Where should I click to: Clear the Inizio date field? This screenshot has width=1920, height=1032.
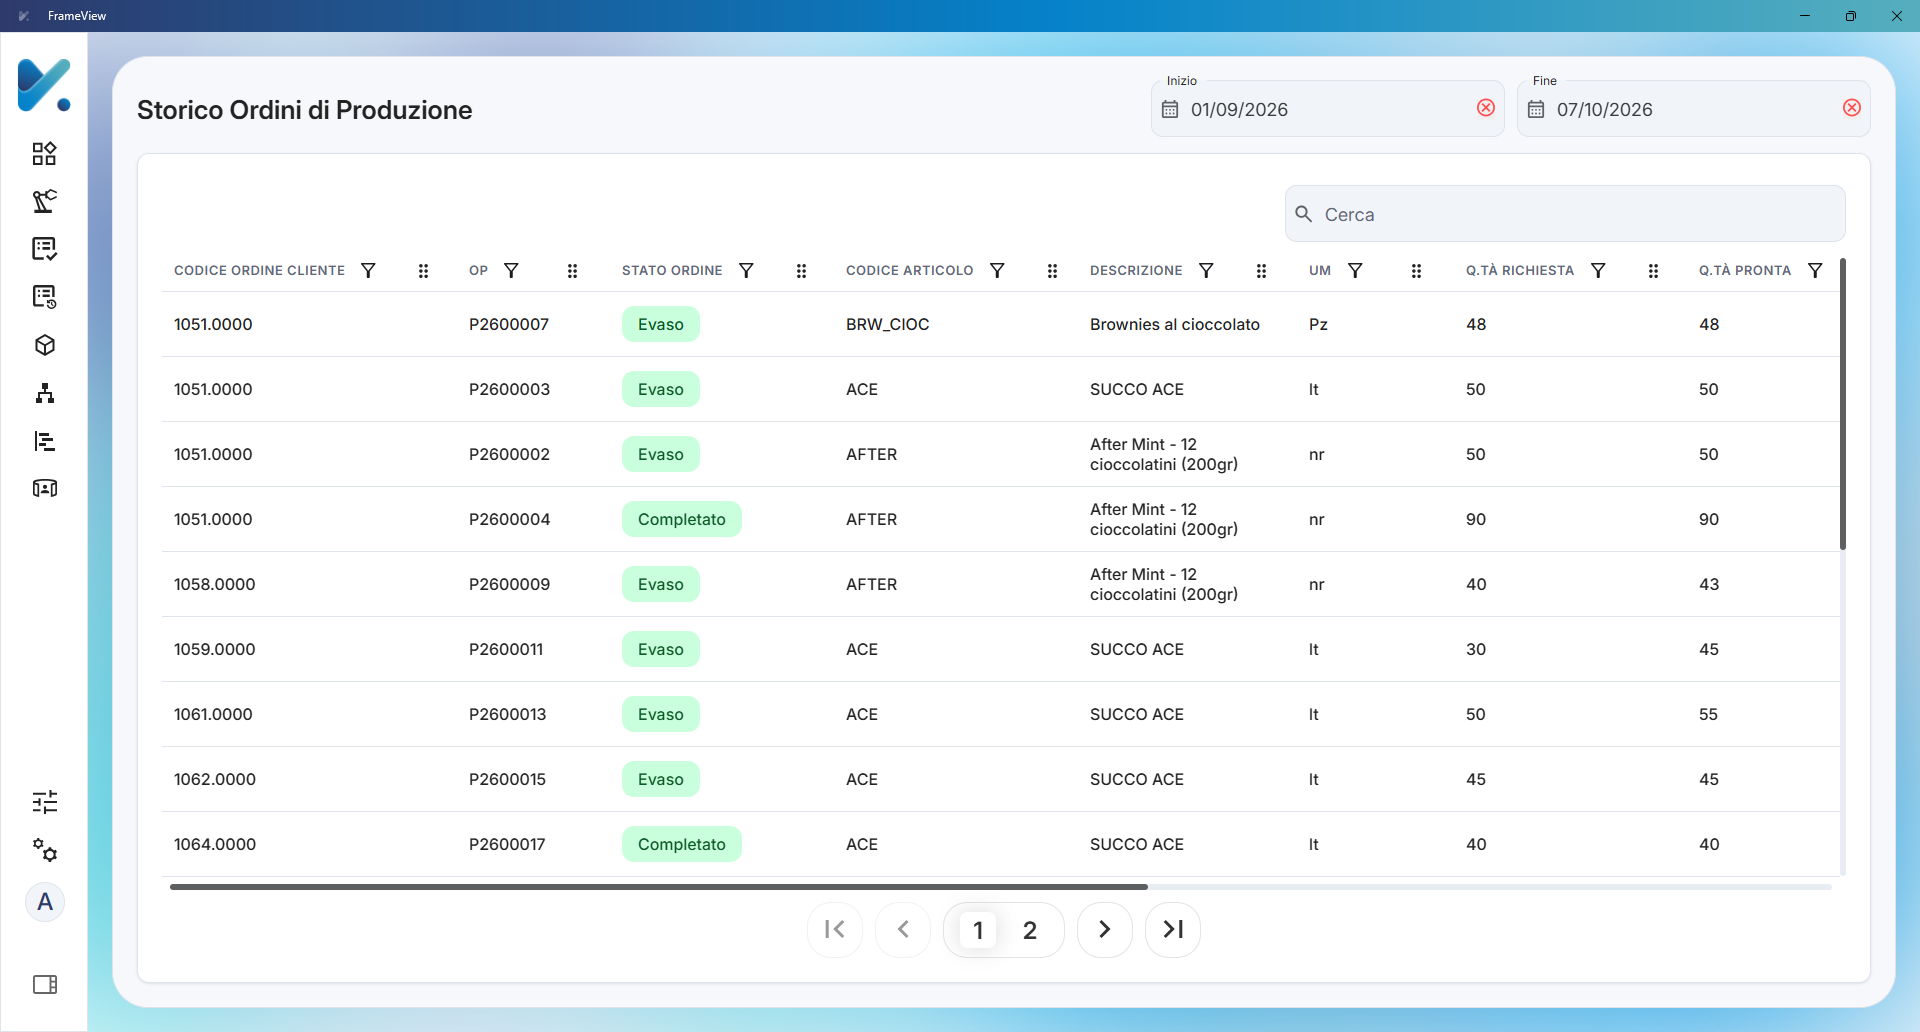click(1486, 108)
